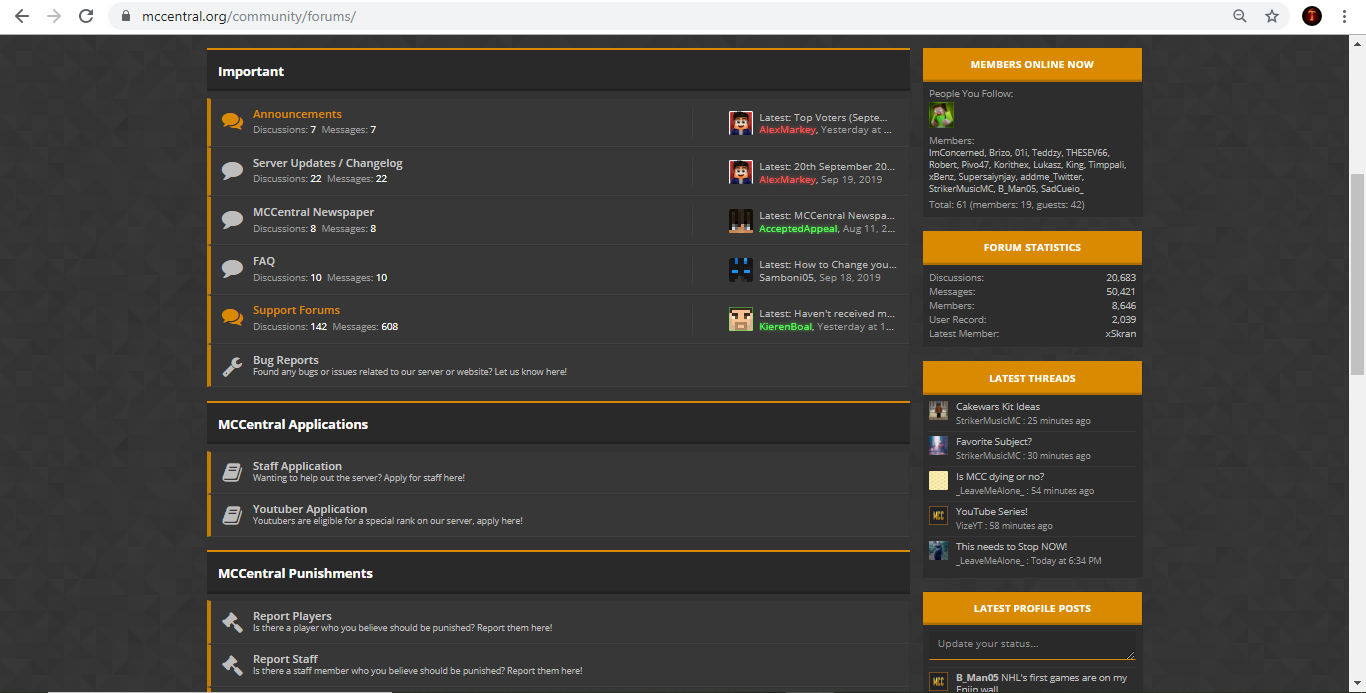Open AlexMarkey avatar in Server Updates row
Screen dimensions: 1366x693
click(x=741, y=172)
